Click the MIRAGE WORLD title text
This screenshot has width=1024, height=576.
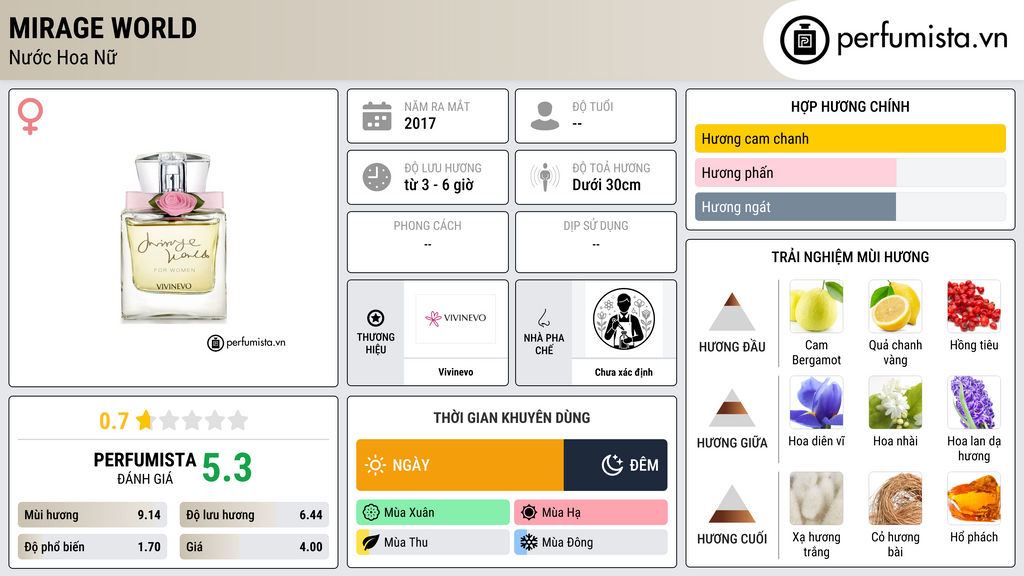(x=103, y=28)
